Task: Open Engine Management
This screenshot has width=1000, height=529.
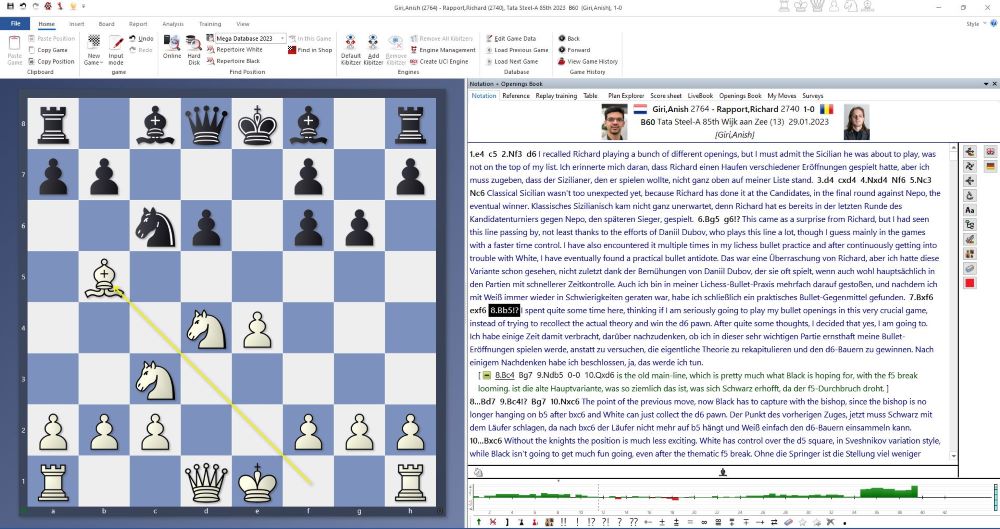Action: 443,50
